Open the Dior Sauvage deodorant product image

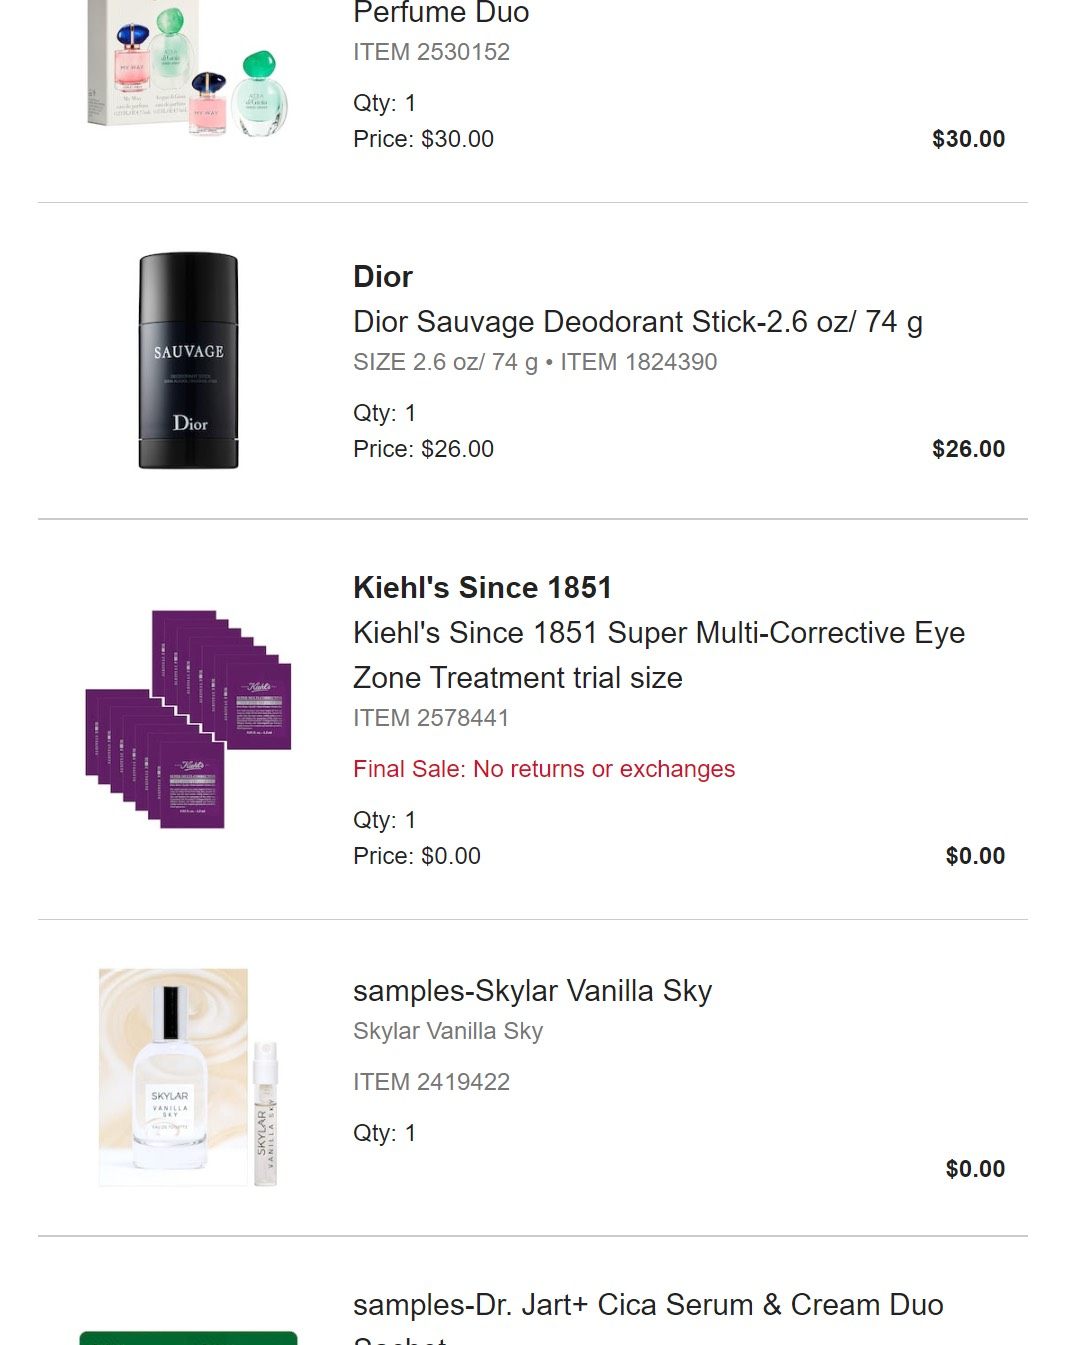tap(188, 360)
